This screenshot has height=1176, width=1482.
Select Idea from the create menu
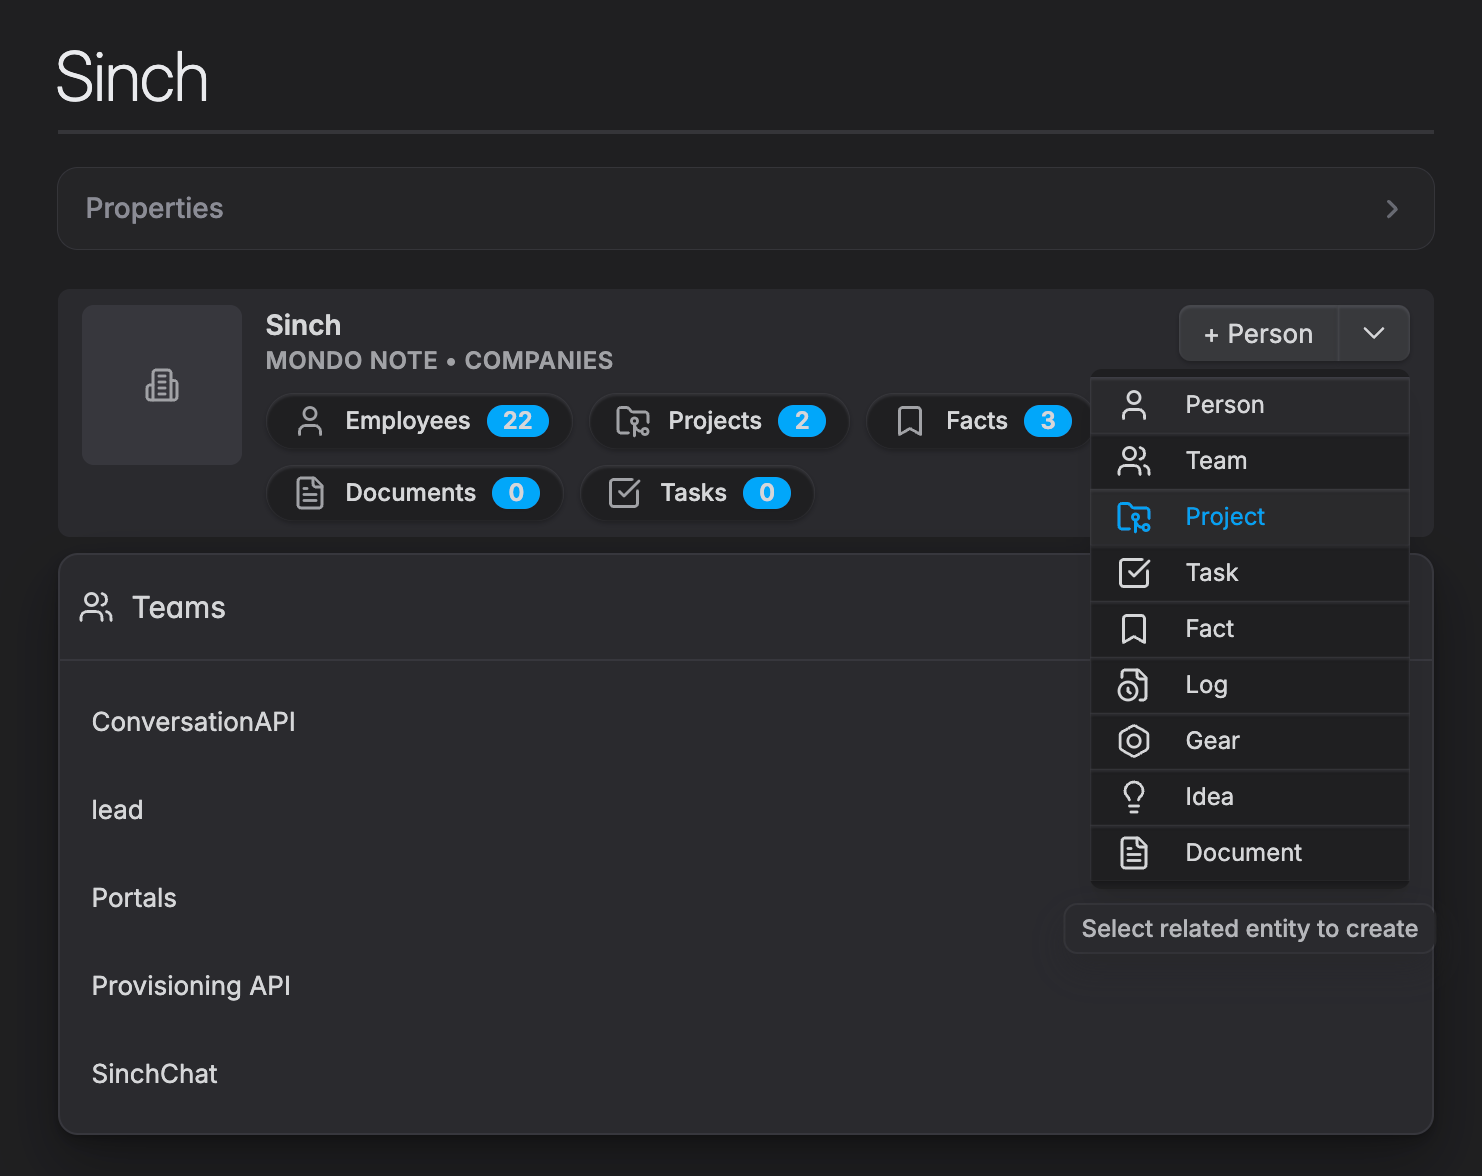point(1250,797)
